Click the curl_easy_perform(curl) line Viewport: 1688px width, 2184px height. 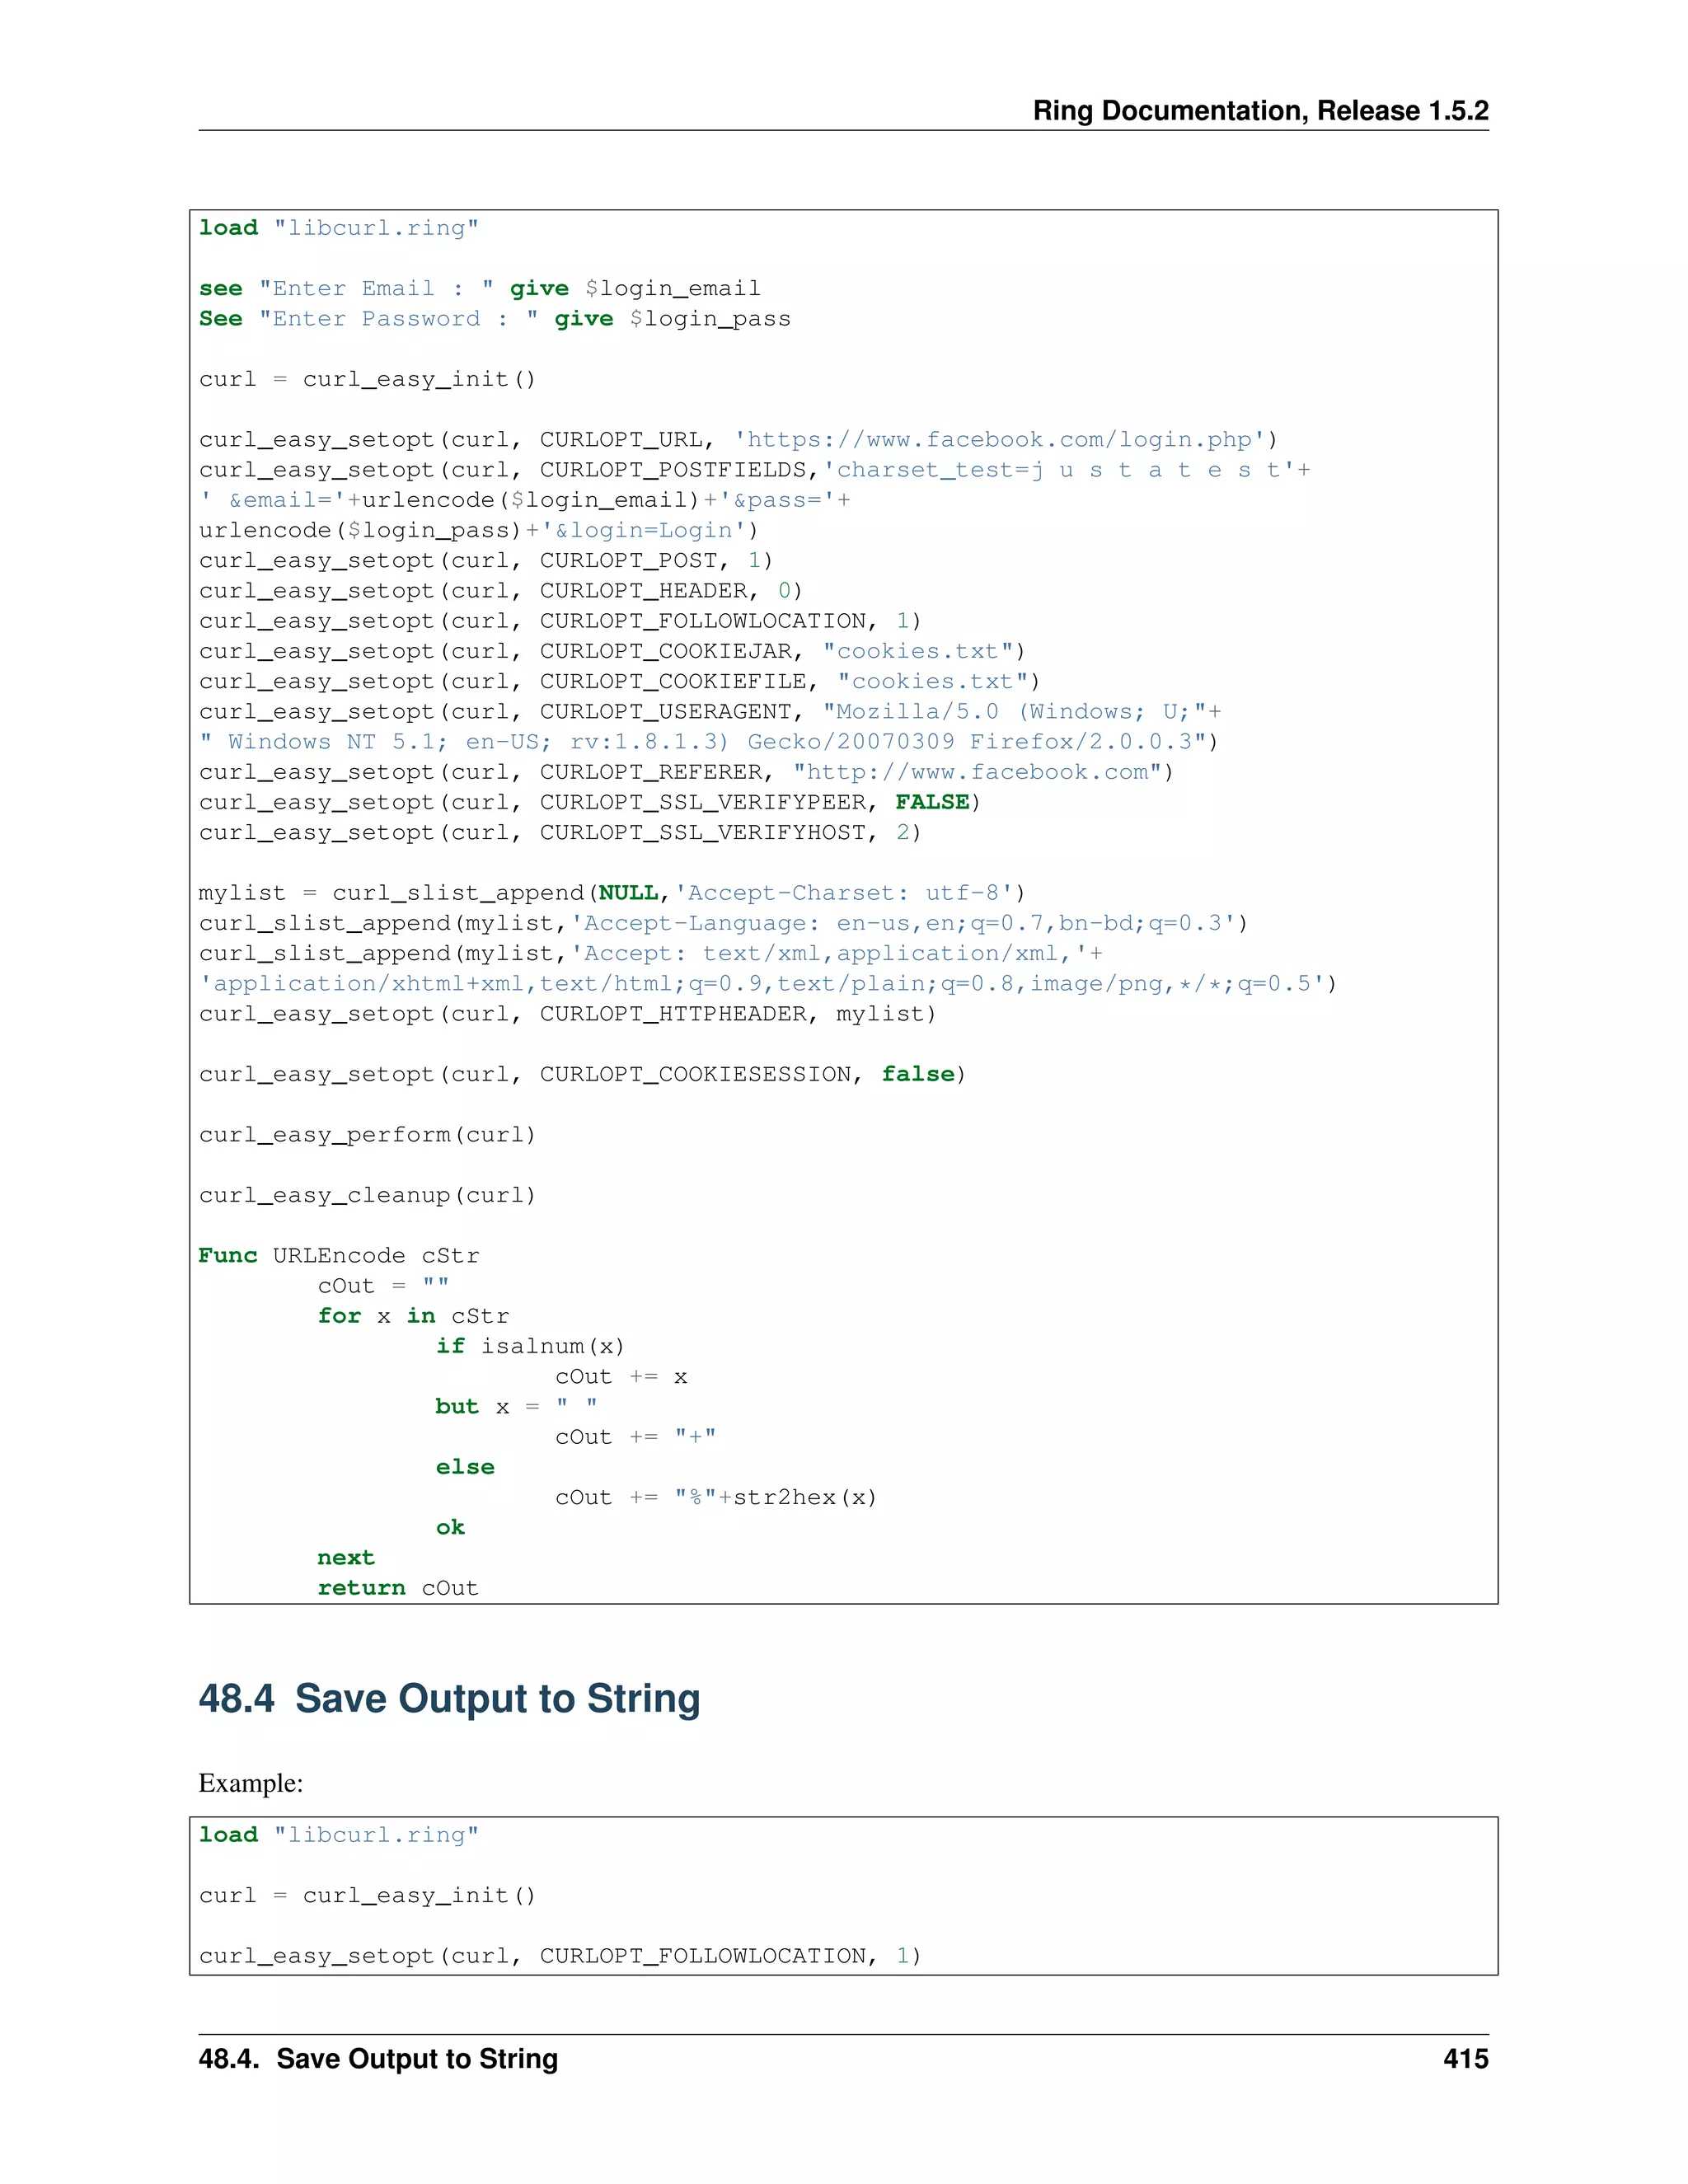pos(367,1135)
